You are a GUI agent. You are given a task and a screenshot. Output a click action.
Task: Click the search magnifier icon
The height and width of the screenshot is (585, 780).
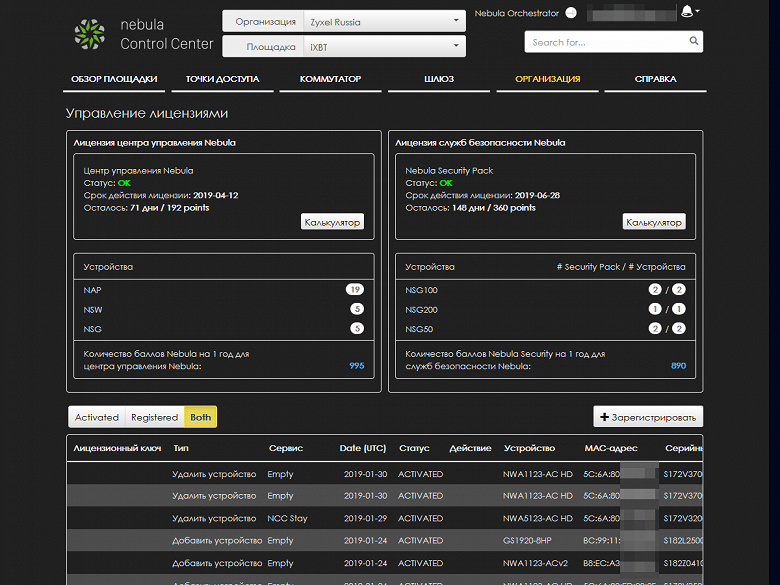click(692, 42)
